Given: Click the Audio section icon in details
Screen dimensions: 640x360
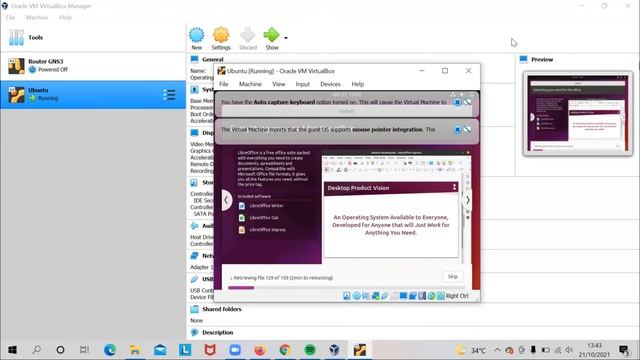Looking at the screenshot, I should click(194, 226).
